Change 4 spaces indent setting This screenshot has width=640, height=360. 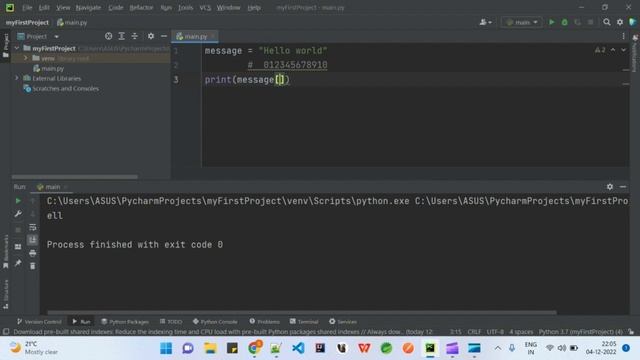[x=521, y=332]
